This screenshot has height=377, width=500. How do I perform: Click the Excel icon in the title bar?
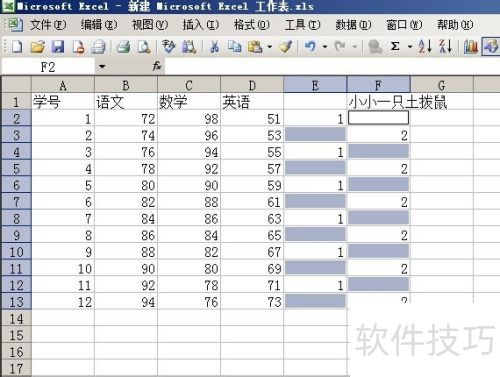[x=8, y=6]
